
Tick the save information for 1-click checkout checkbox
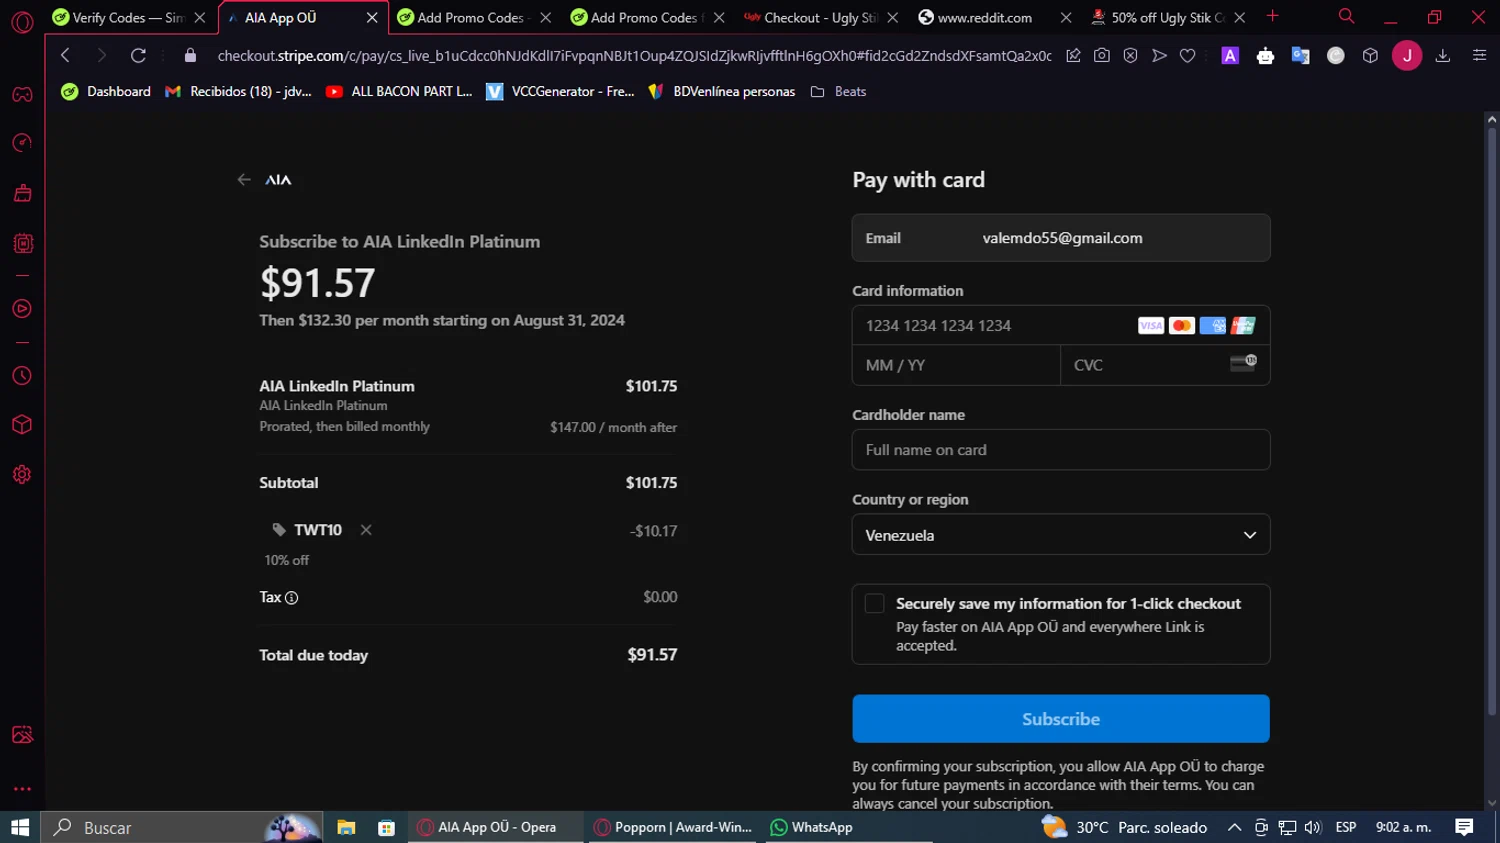coord(874,603)
